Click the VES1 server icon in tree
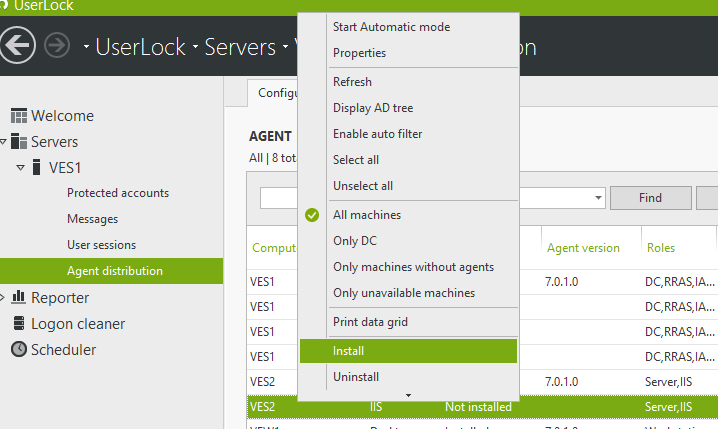 coord(37,168)
